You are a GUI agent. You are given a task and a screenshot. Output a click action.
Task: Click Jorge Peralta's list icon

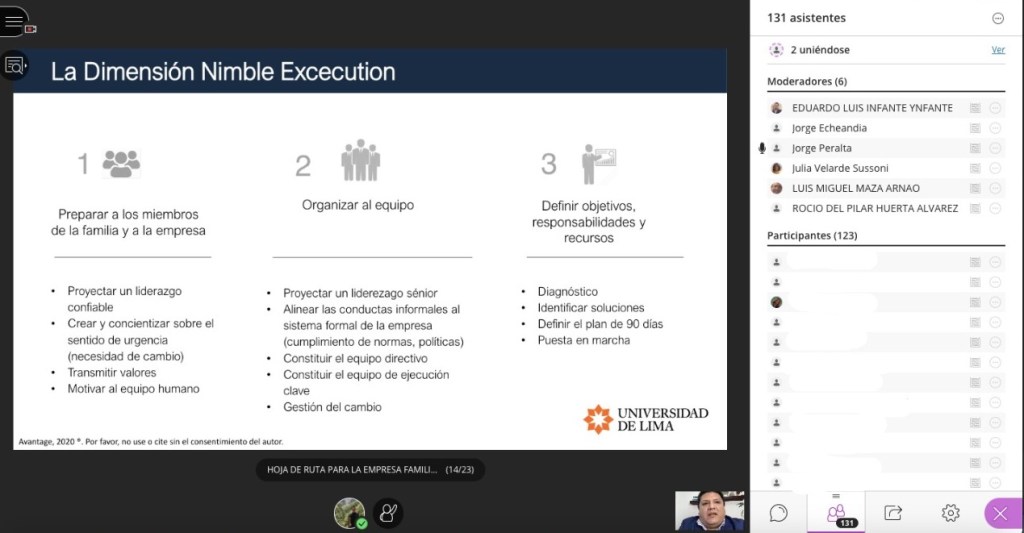click(x=975, y=148)
